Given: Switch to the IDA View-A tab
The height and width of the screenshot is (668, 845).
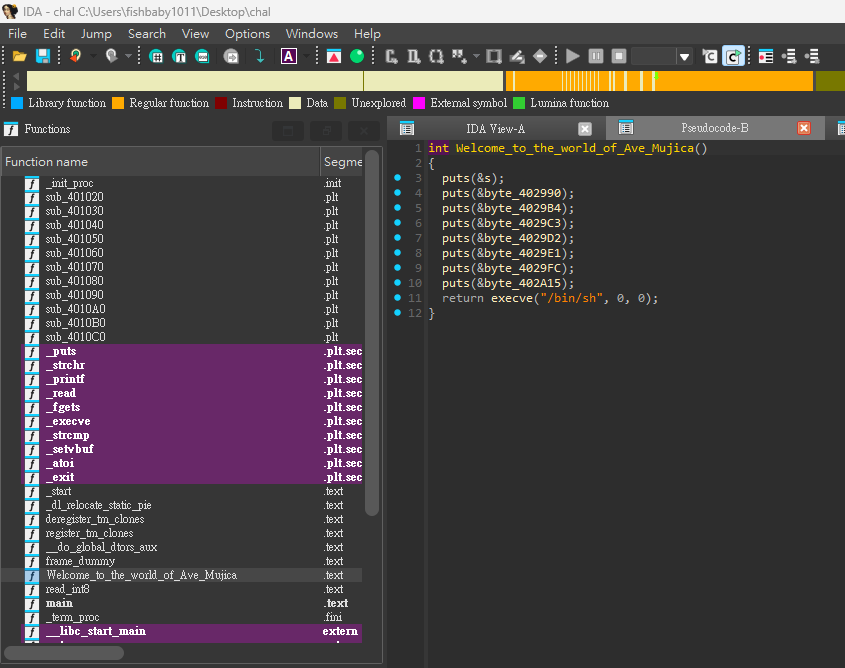Looking at the screenshot, I should 495,129.
